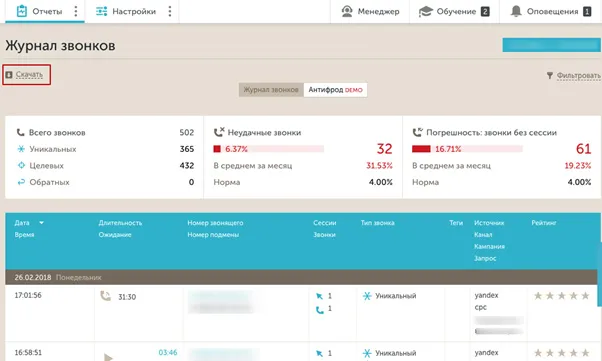Click the Уникальный asterisk icon in 17:01:56 row

[367, 296]
